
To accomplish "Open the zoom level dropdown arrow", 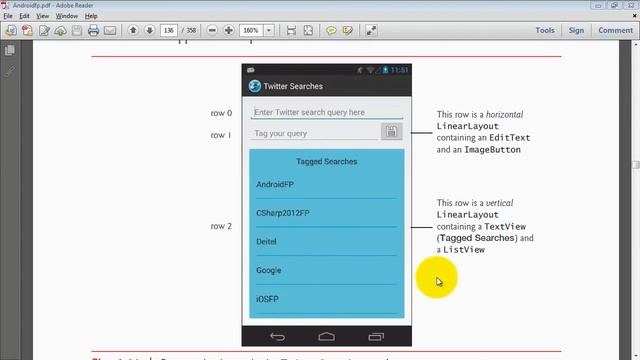I will pyautogui.click(x=269, y=30).
